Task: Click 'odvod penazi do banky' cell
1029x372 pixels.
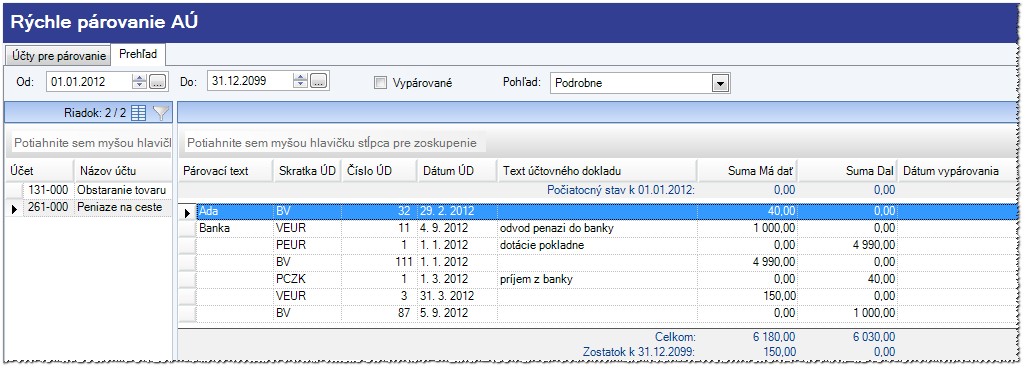Action: click(597, 228)
